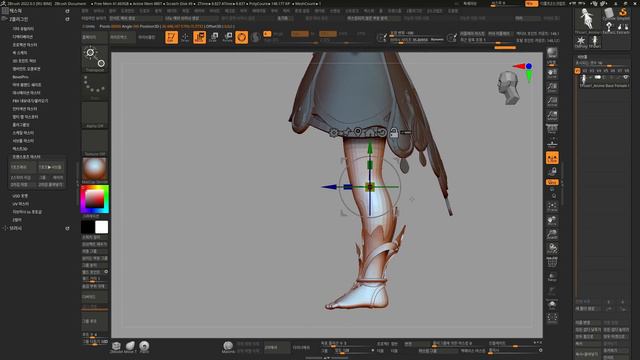Viewport: 640px width, 360px height.
Task: Select the Anime Base Female subtool row
Action: (605, 81)
